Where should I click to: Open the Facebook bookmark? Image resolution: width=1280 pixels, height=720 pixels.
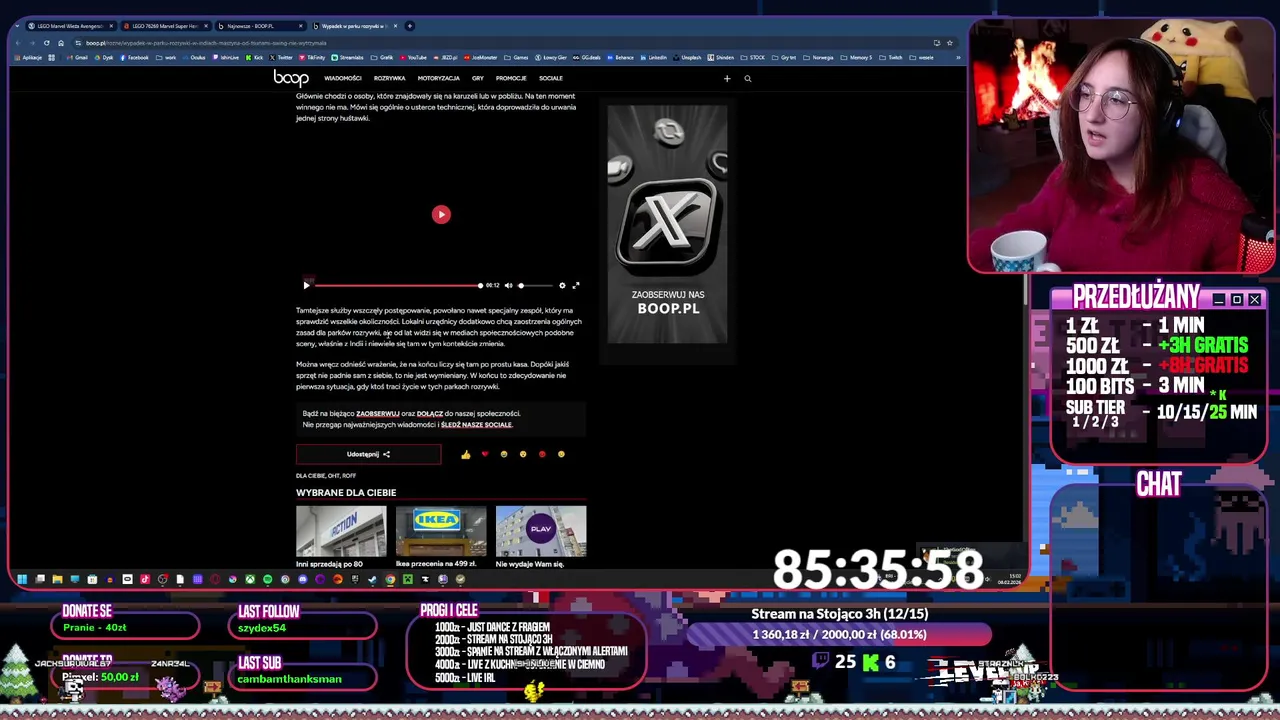tap(134, 57)
